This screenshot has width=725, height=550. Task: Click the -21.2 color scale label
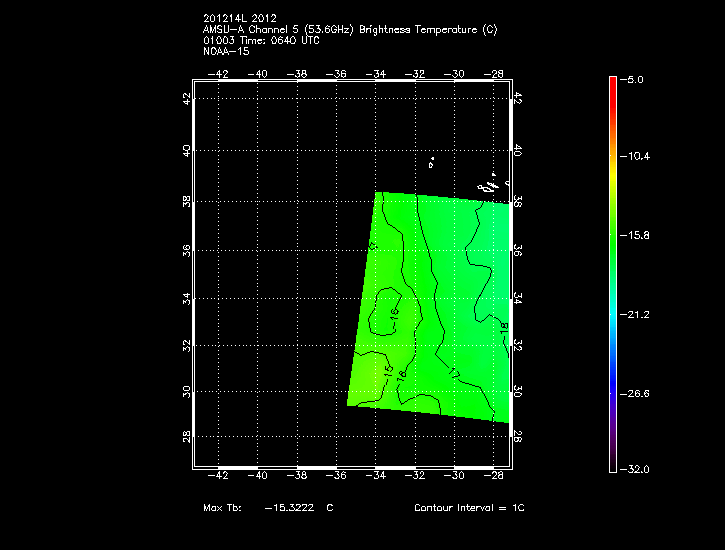pyautogui.click(x=639, y=315)
